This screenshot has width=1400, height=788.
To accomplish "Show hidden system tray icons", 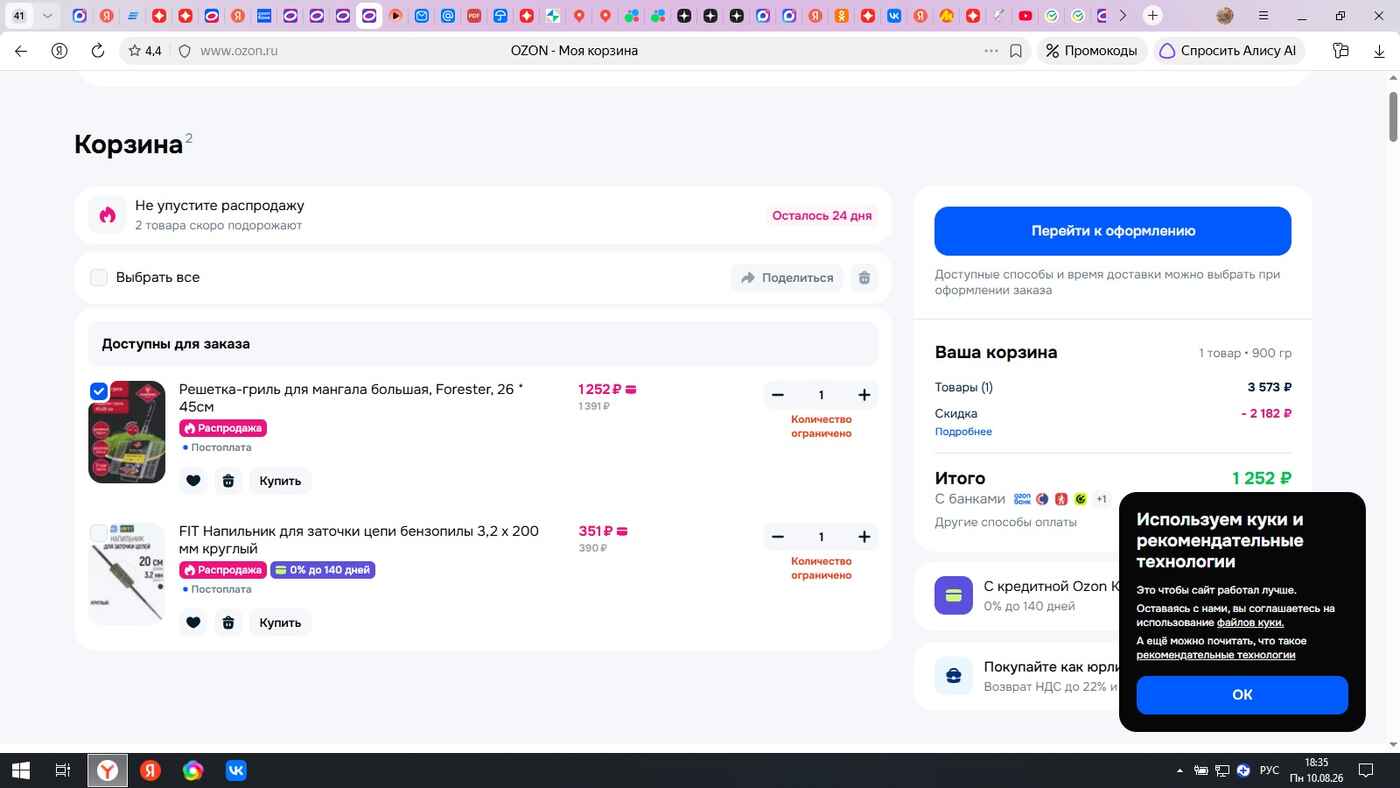I will click(1180, 770).
